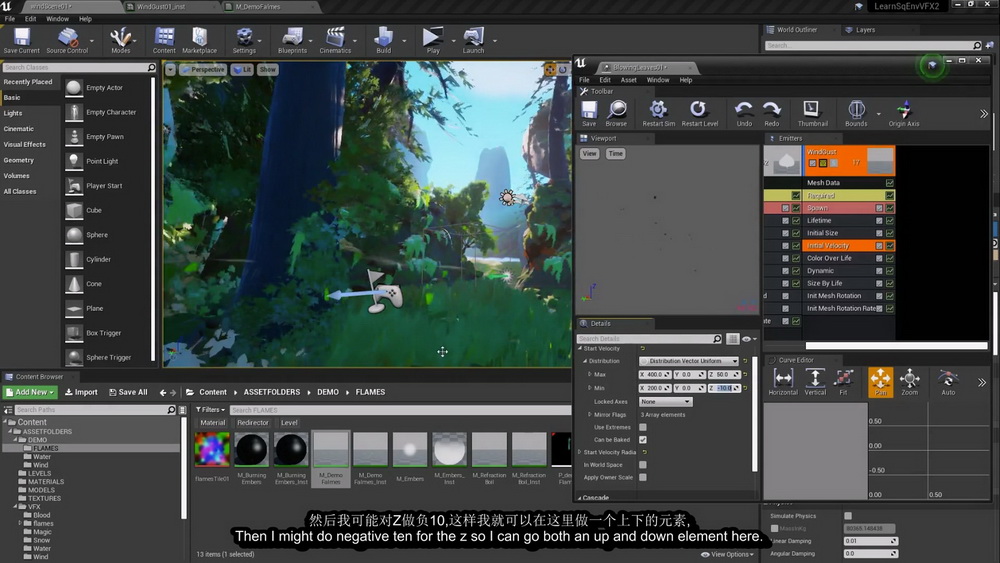Open Add New dropdown in Content Browser
Viewport: 1000px width, 563px height.
click(30, 392)
